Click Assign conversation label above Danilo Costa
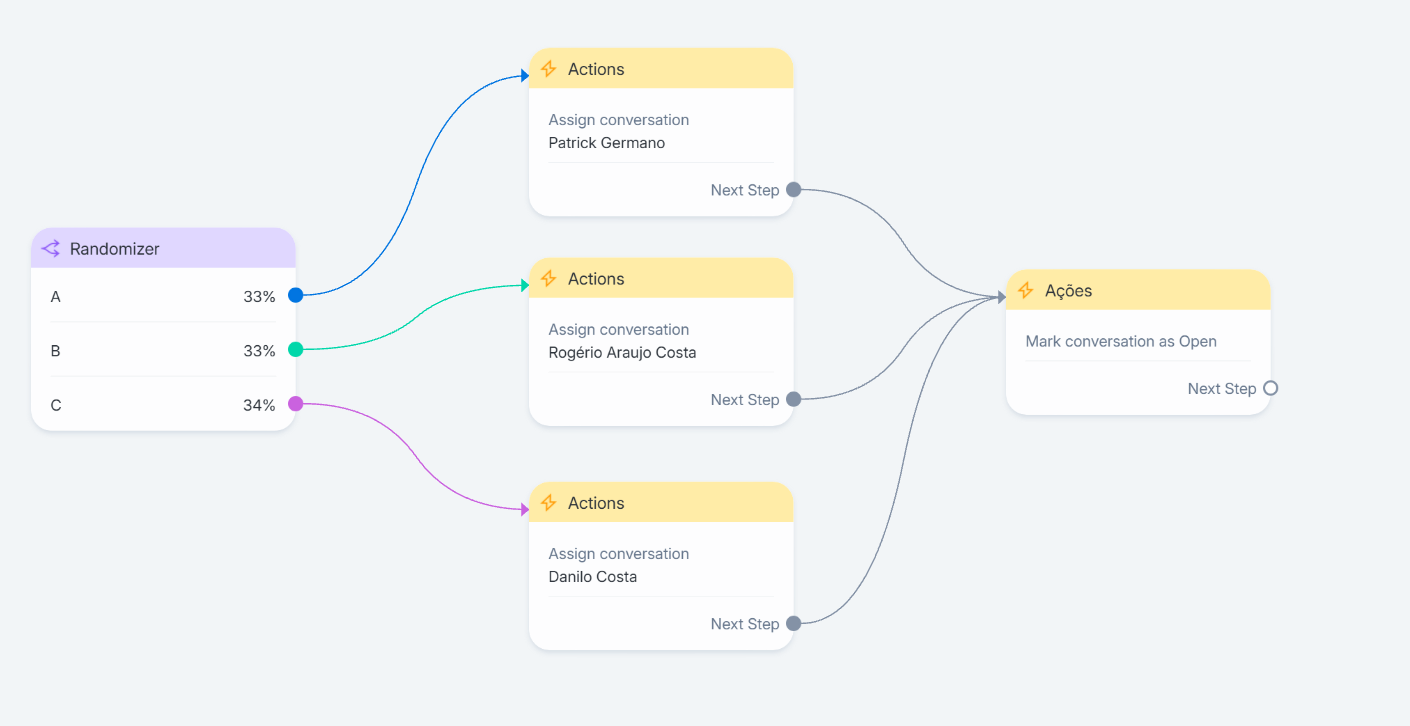The height and width of the screenshot is (726, 1410). tap(619, 554)
